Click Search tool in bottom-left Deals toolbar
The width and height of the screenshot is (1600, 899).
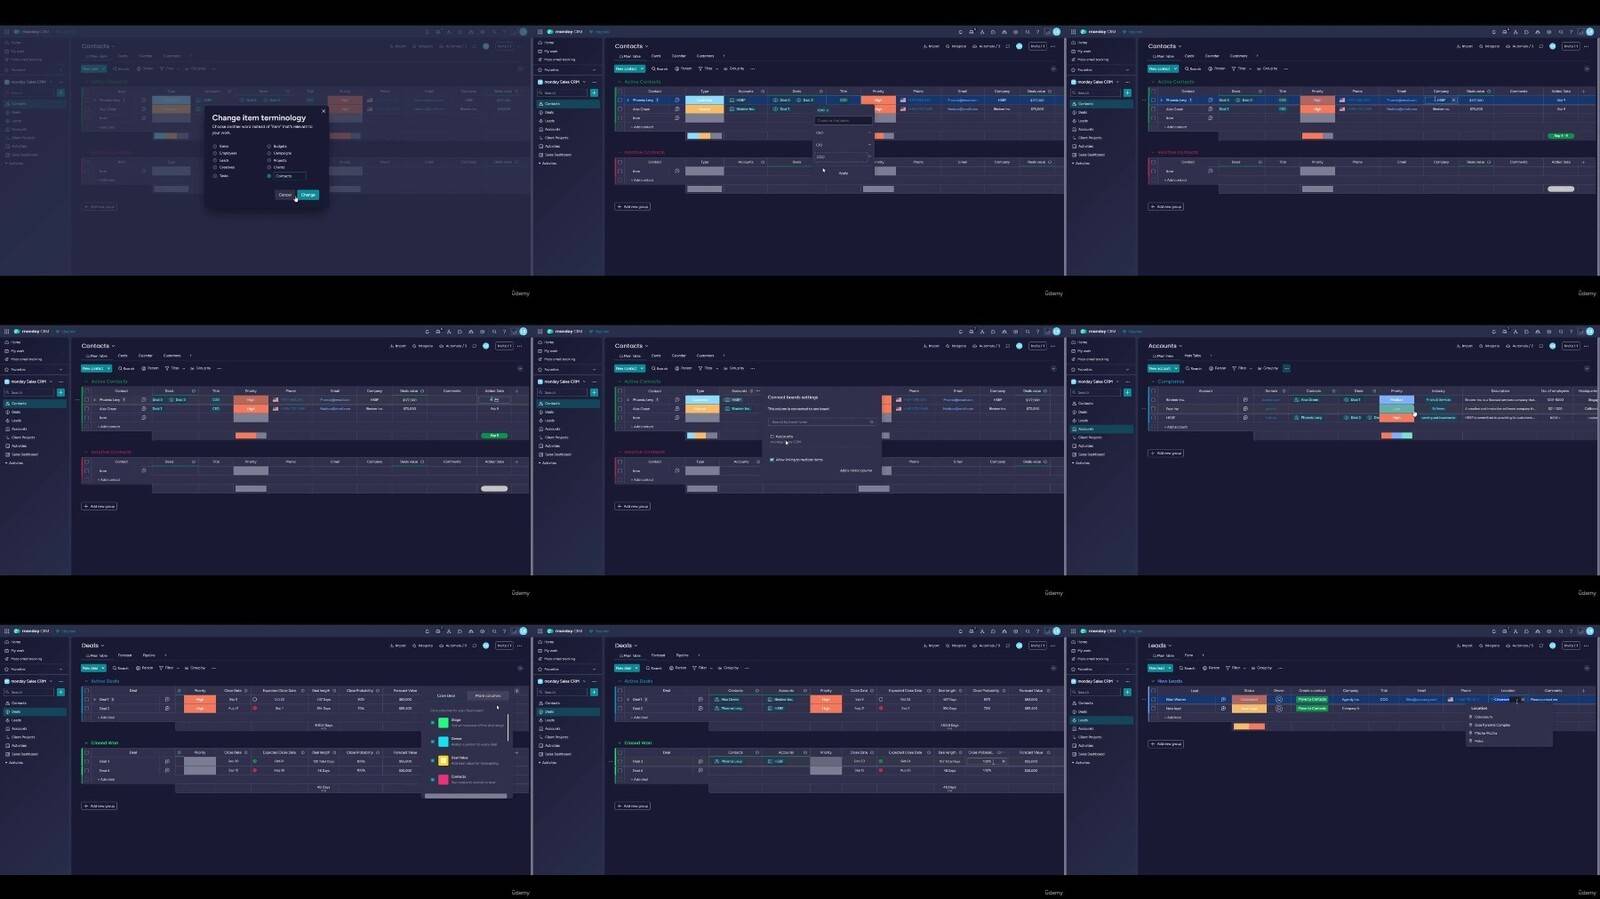121,668
